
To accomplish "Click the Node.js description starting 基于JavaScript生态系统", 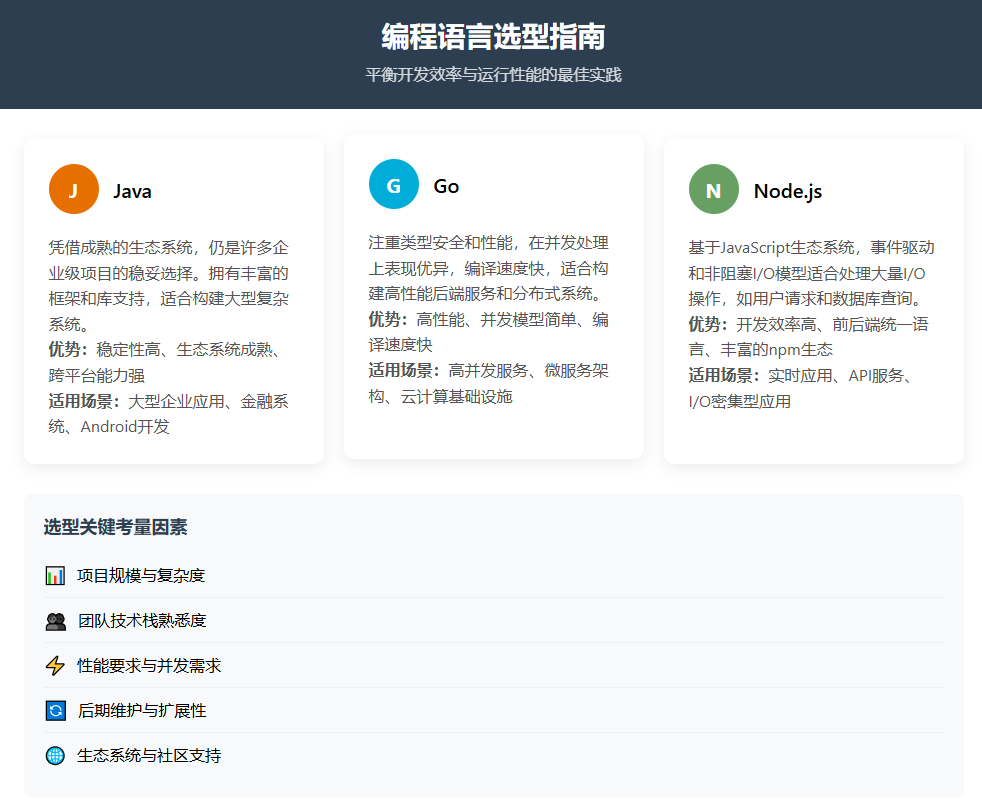I will click(812, 273).
